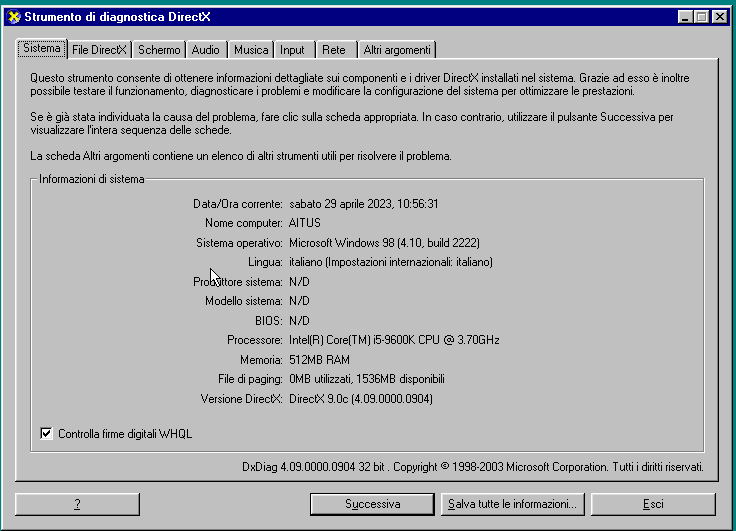Click the Versione DirectX label

pyautogui.click(x=241, y=399)
